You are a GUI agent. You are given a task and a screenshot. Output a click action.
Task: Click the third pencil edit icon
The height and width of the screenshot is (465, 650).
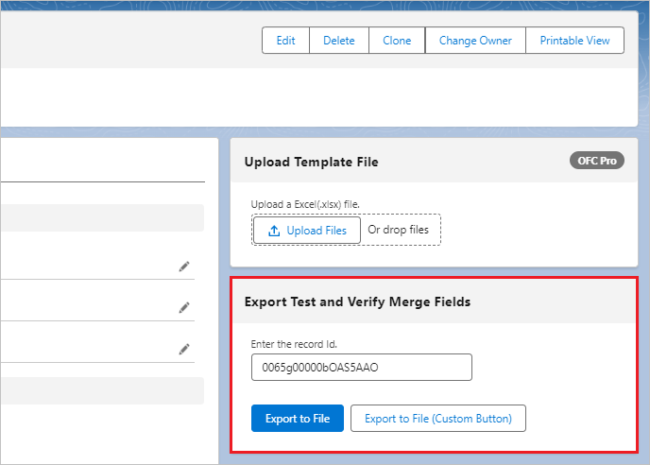coord(184,349)
